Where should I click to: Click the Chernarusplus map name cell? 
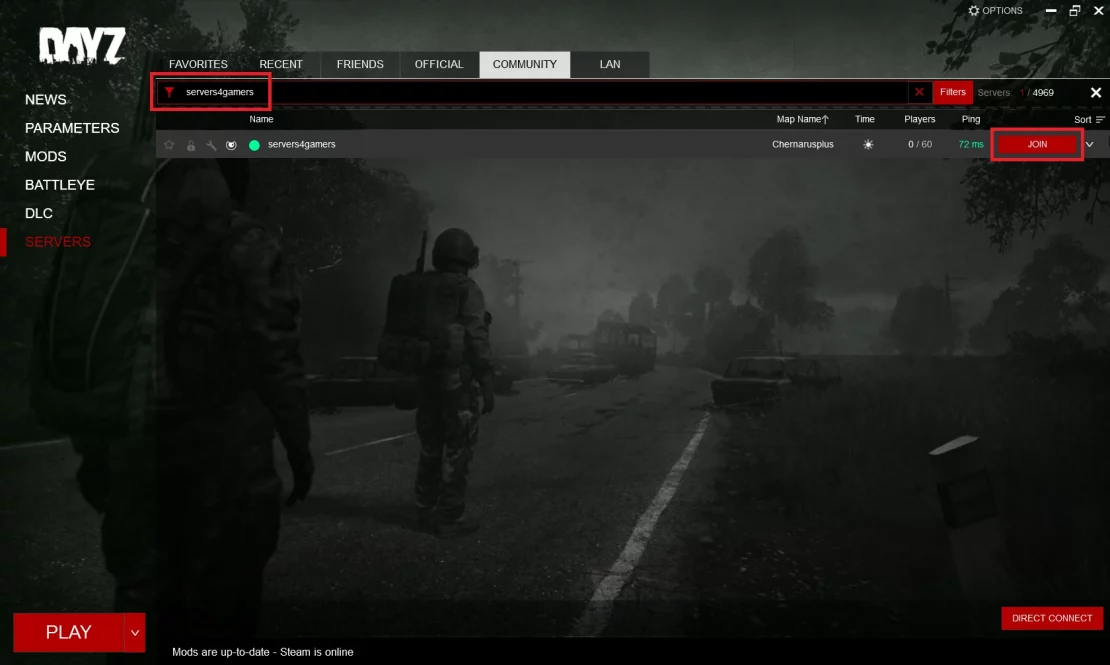click(803, 144)
